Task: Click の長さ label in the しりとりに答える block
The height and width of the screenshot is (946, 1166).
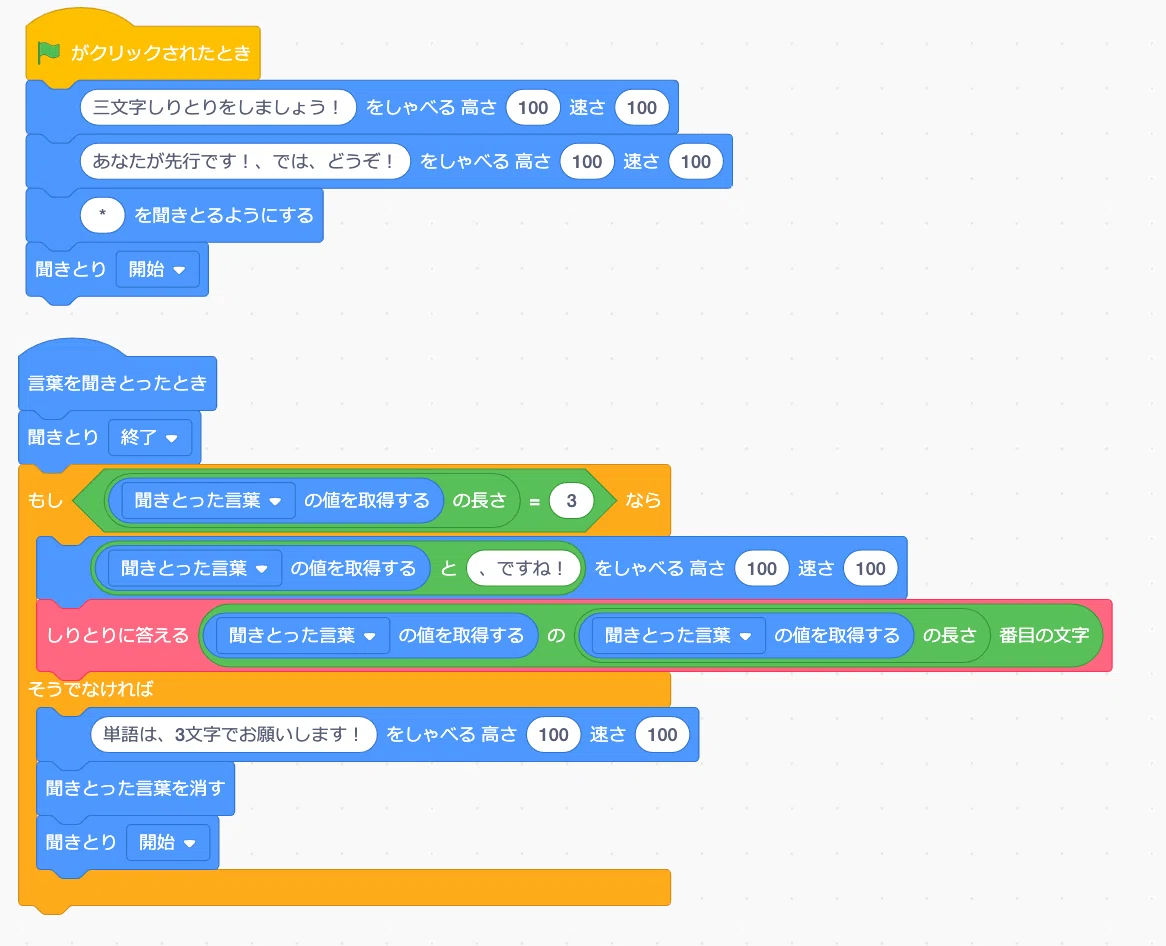Action: point(950,635)
